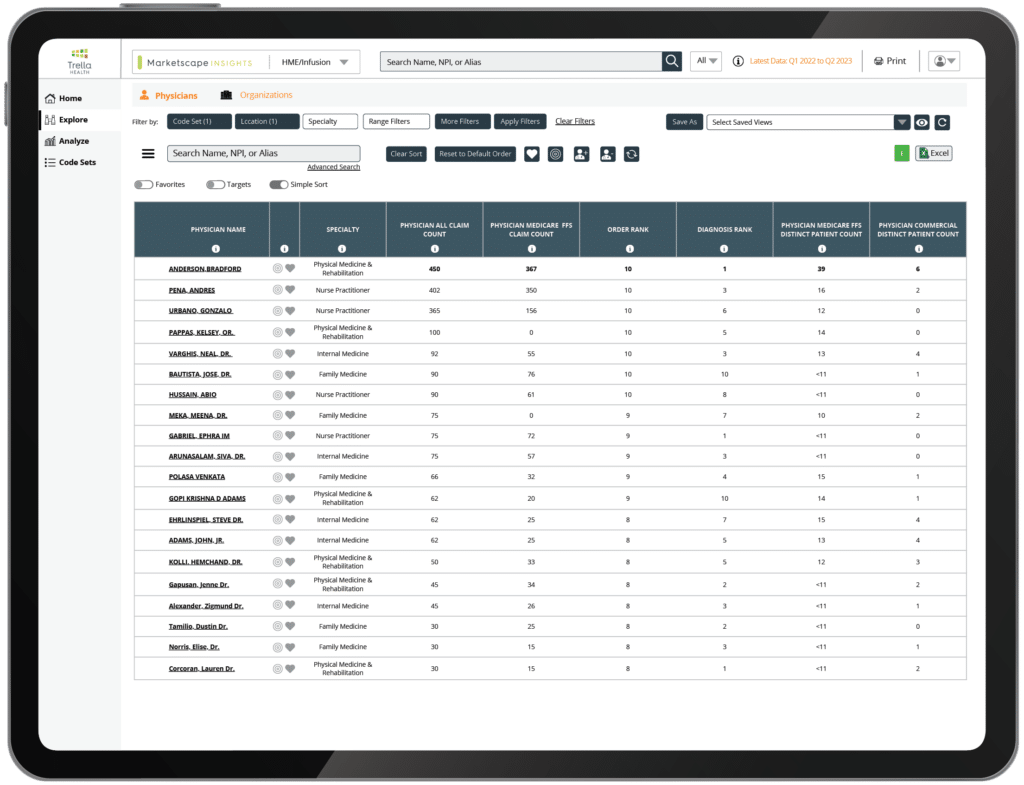The height and width of the screenshot is (785, 1024).
Task: Open the hamburger menu beside the search field
Action: pyautogui.click(x=146, y=153)
